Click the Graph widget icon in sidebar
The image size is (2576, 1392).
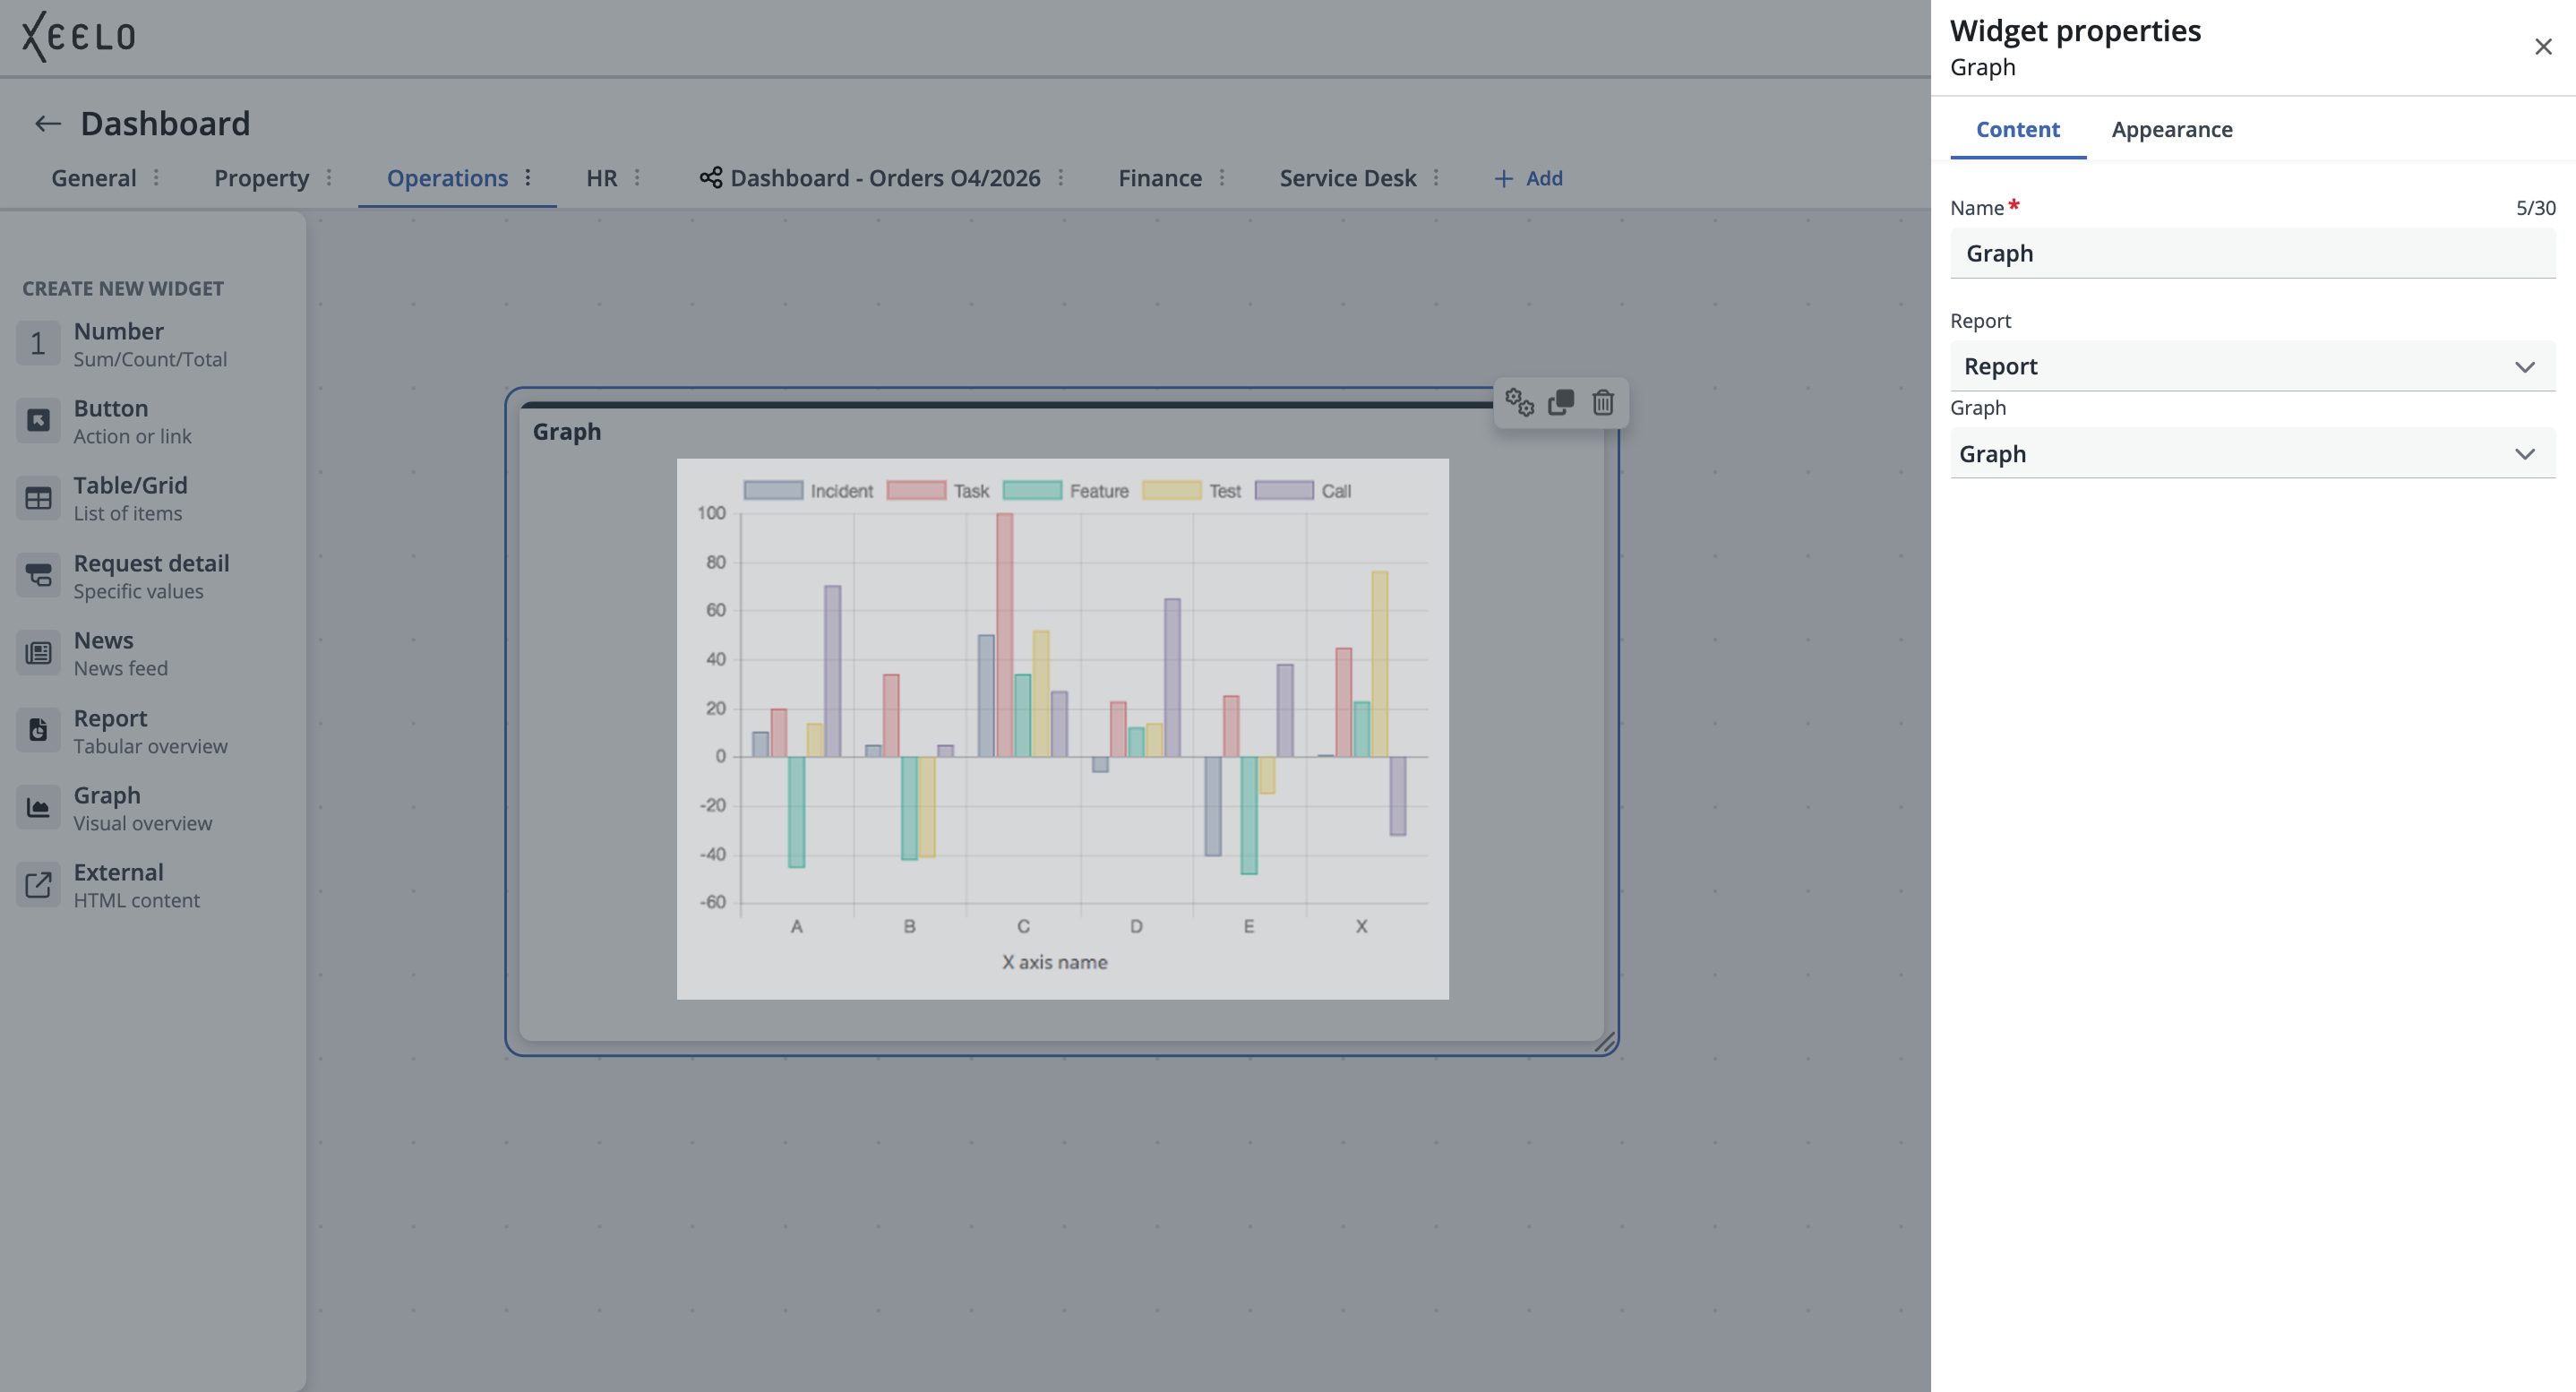coord(38,808)
